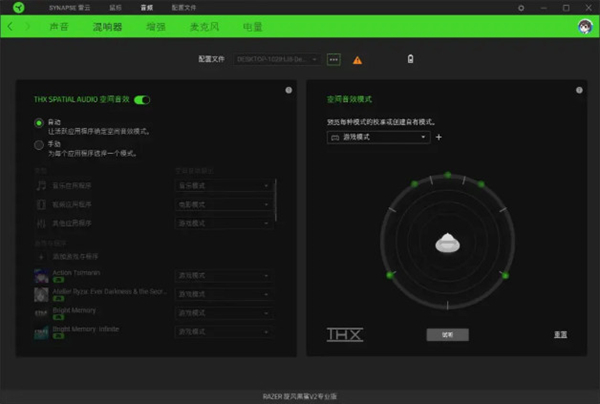Click the plus icon to add audio mode
Screen dimensions: 600x404
pyautogui.click(x=438, y=137)
